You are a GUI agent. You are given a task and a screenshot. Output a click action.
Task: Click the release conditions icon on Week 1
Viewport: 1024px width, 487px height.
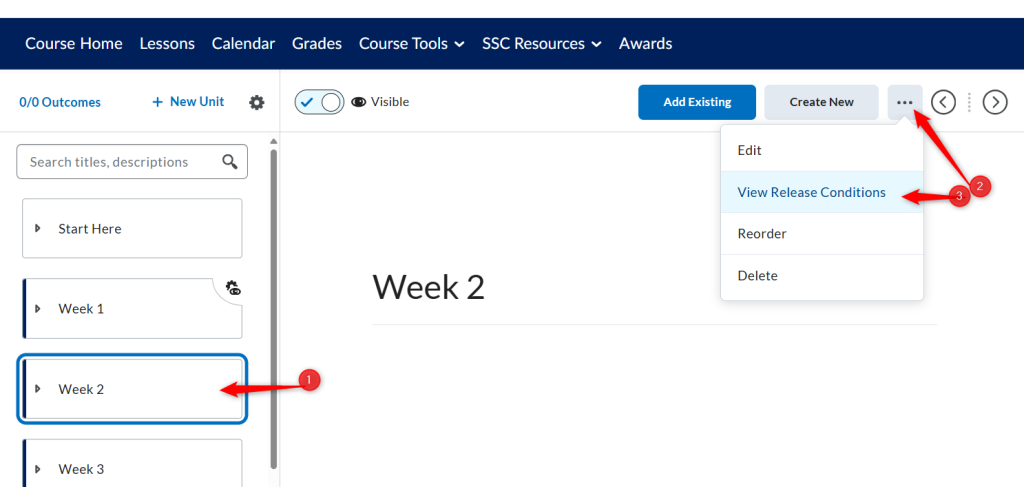pos(233,288)
